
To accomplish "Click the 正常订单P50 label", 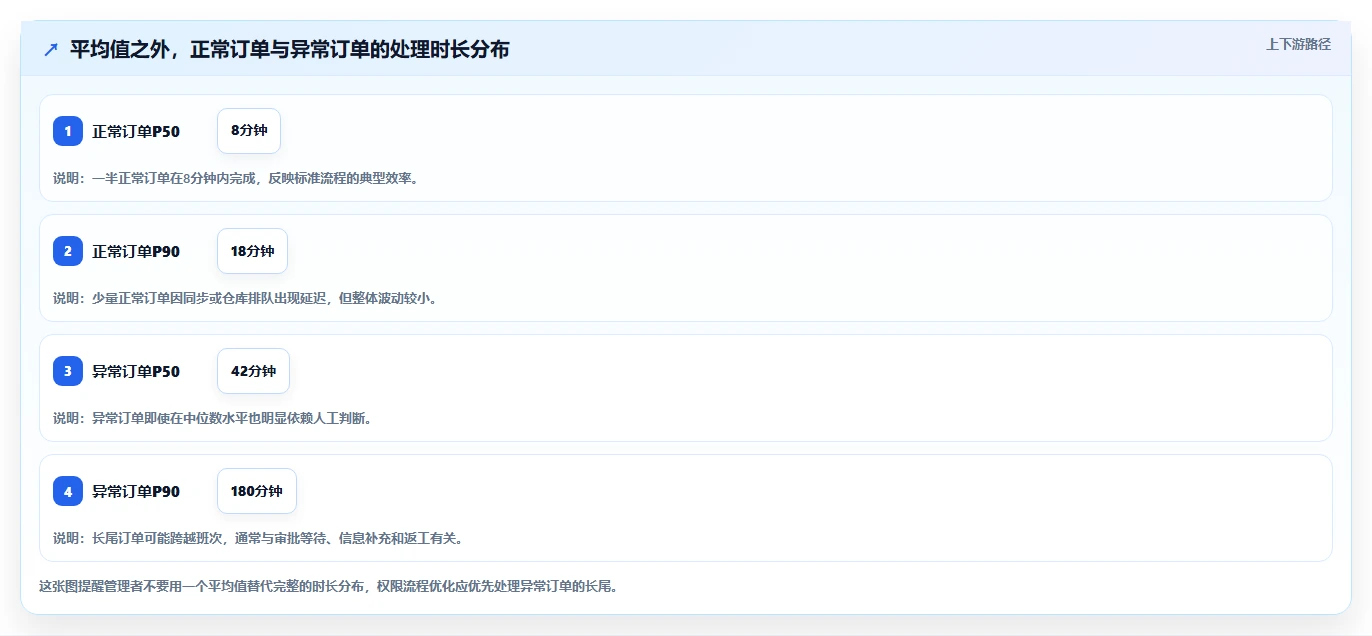I will point(136,131).
